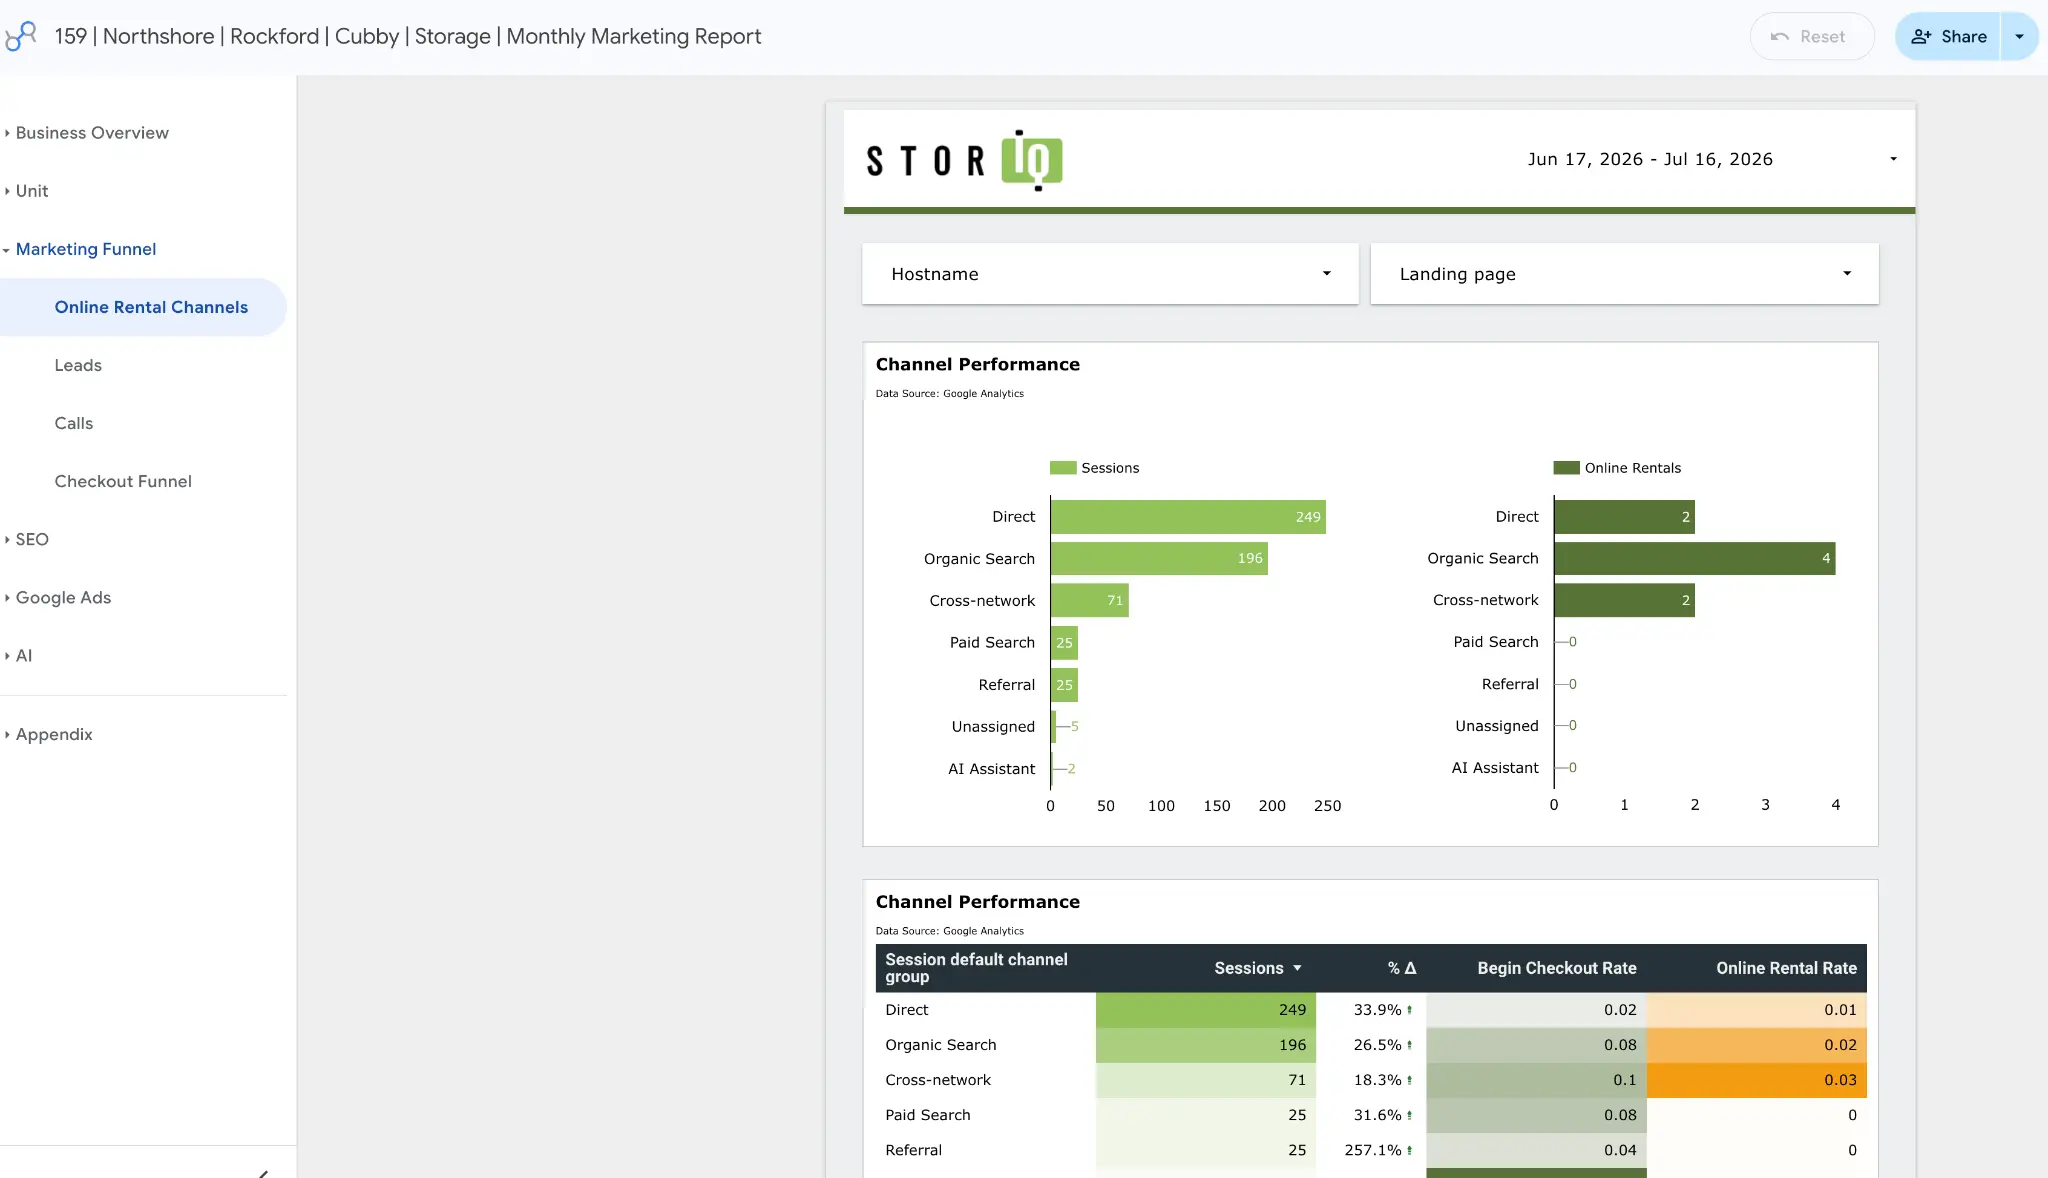The height and width of the screenshot is (1178, 2048).
Task: Click the Referral sessions bar
Action: [x=1064, y=685]
